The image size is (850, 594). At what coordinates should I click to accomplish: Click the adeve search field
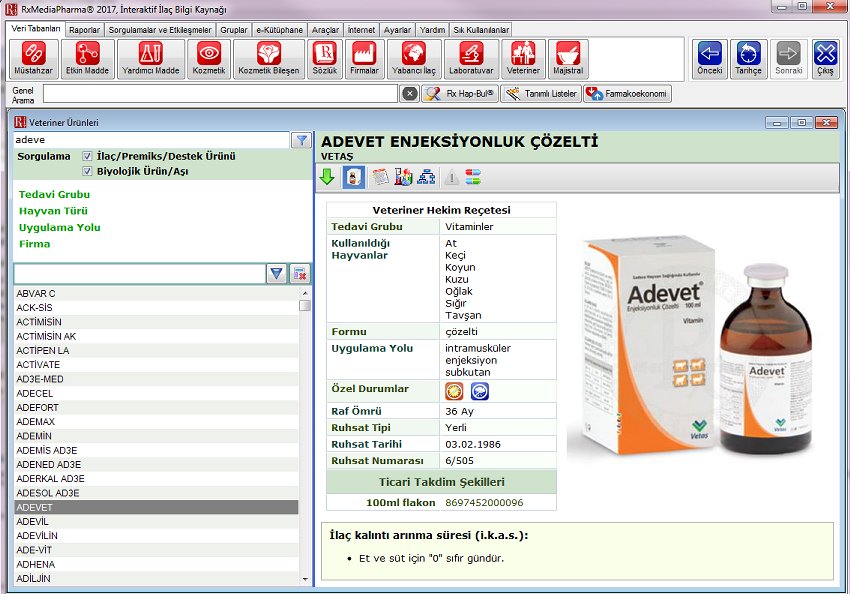click(152, 140)
